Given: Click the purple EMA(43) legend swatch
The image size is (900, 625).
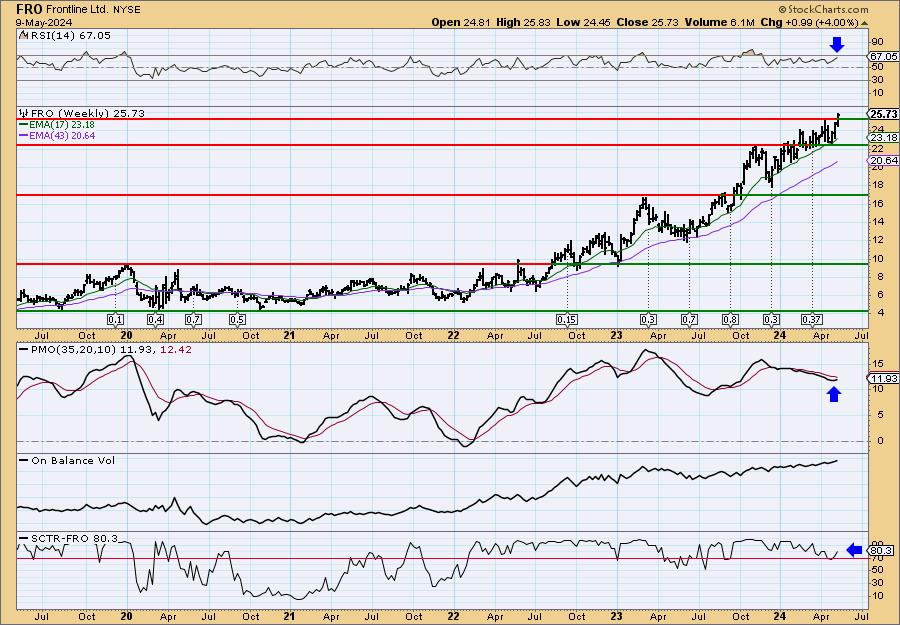Looking at the screenshot, I should coord(24,136).
